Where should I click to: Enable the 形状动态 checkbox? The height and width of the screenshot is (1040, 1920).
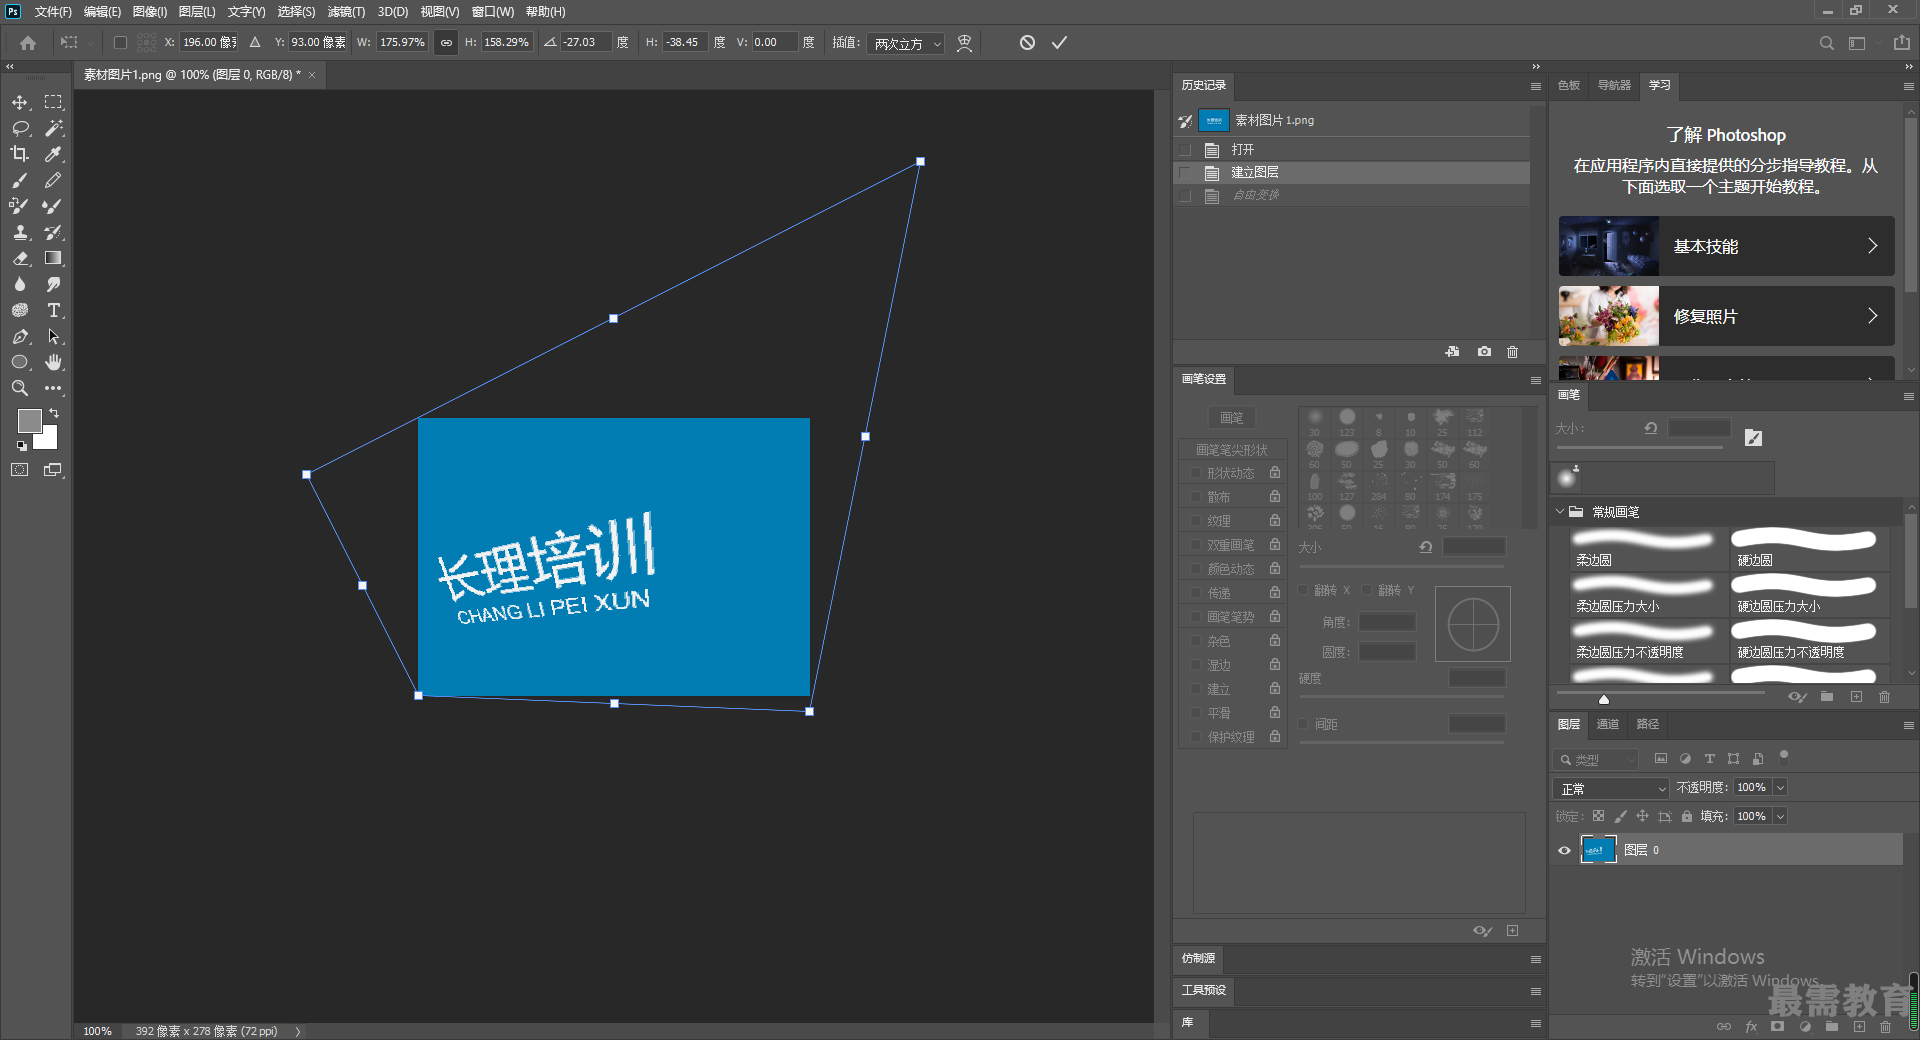[1194, 473]
